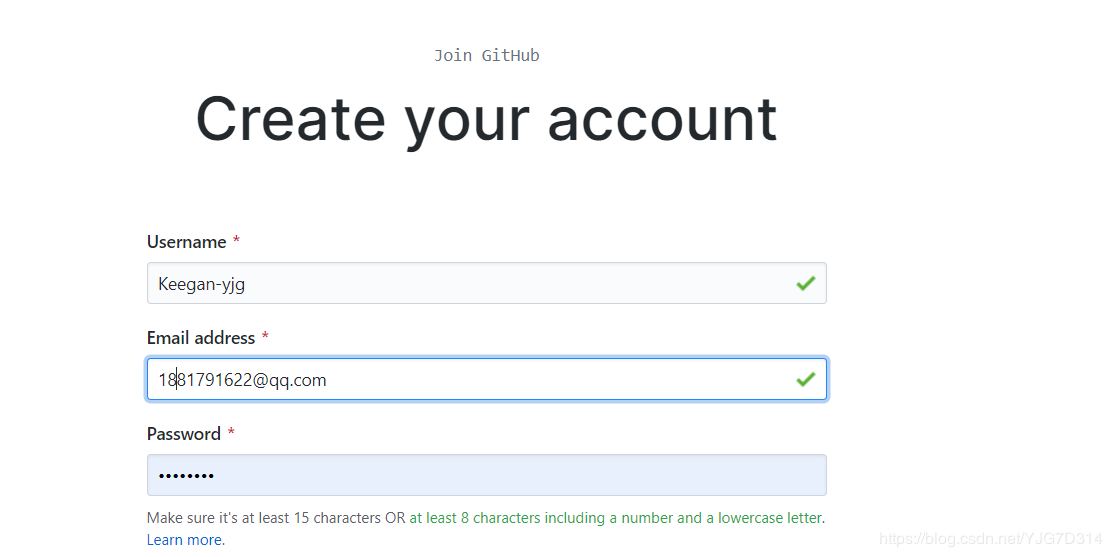Click the red asterisk beside Email address label
This screenshot has height=557, width=1112.
coord(265,338)
